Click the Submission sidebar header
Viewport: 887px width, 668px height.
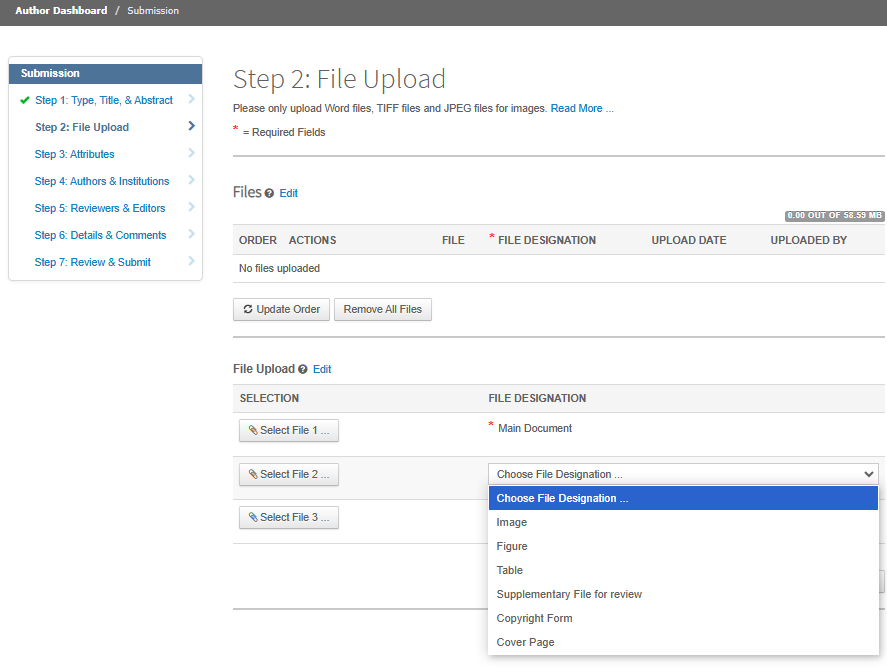pyautogui.click(x=105, y=74)
